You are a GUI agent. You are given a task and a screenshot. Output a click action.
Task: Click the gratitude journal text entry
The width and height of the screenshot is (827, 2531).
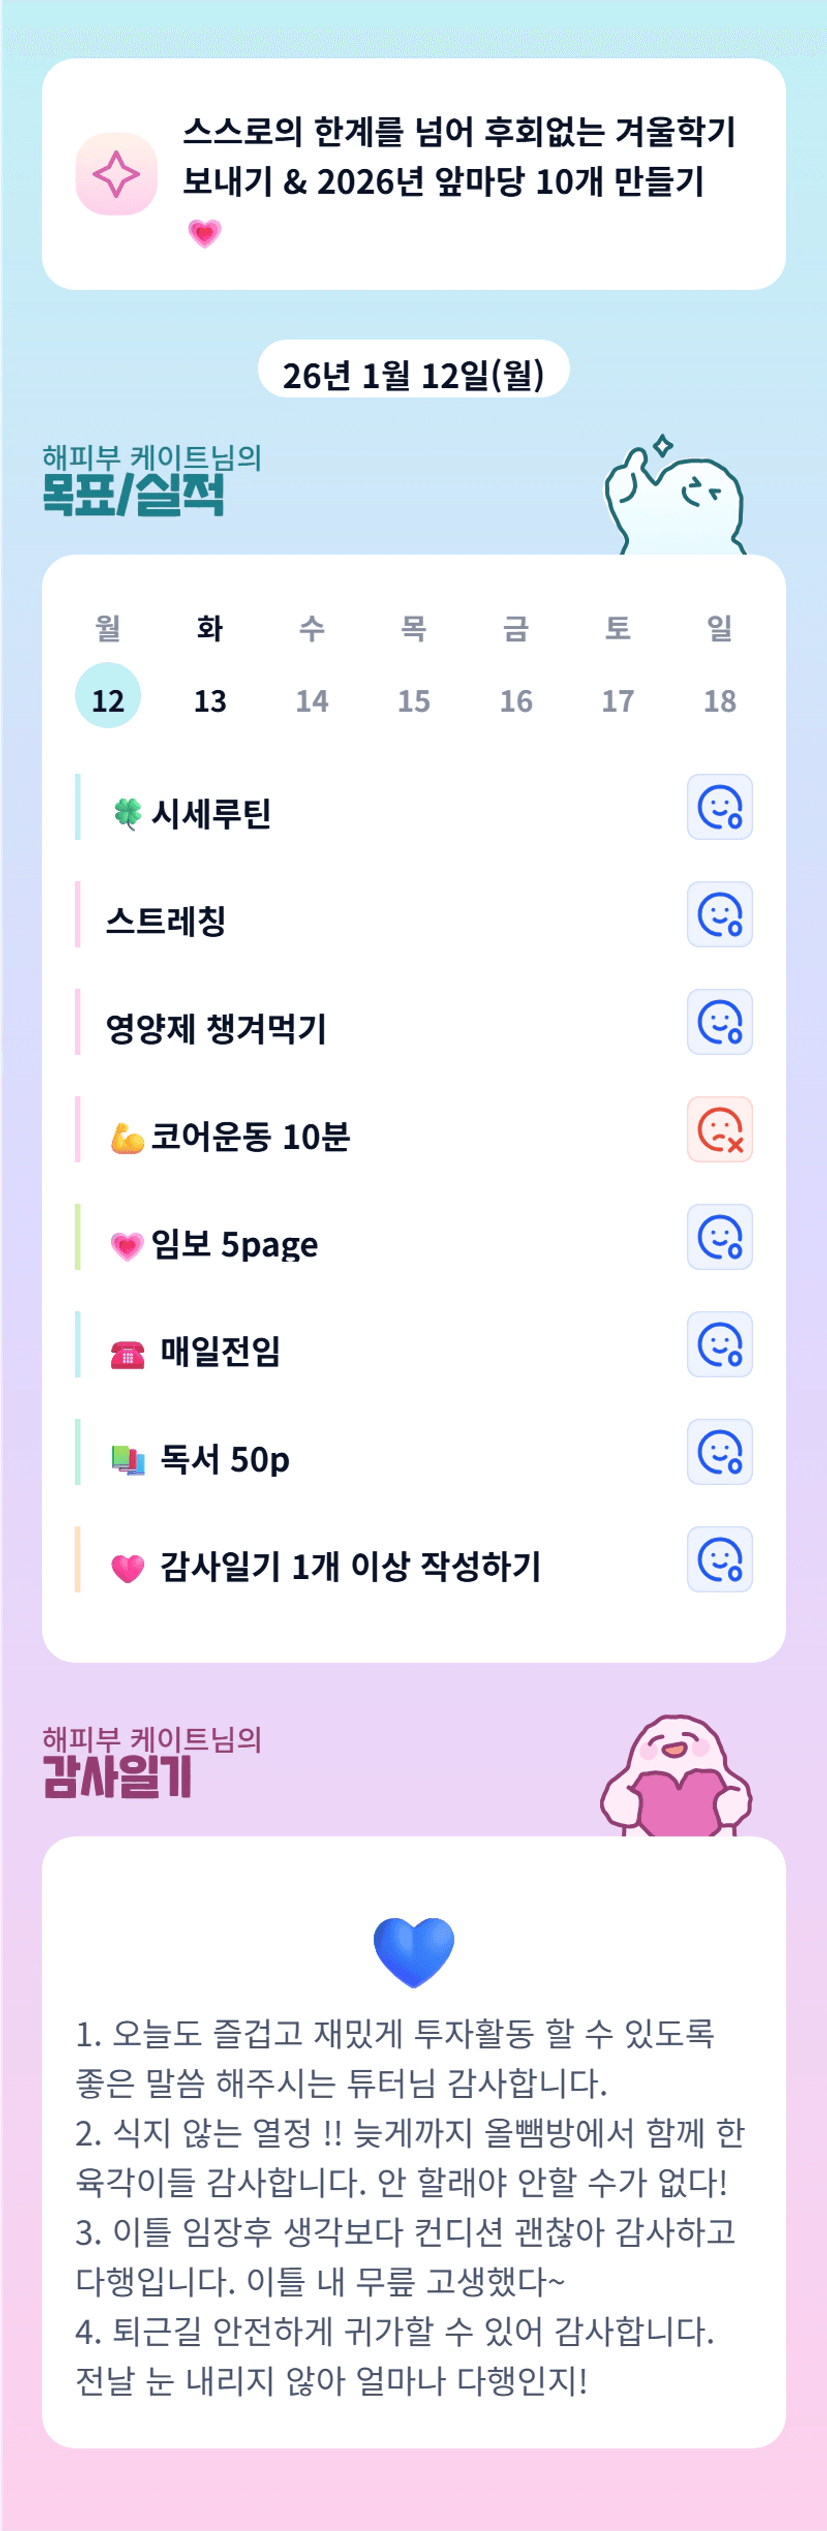click(x=412, y=2205)
